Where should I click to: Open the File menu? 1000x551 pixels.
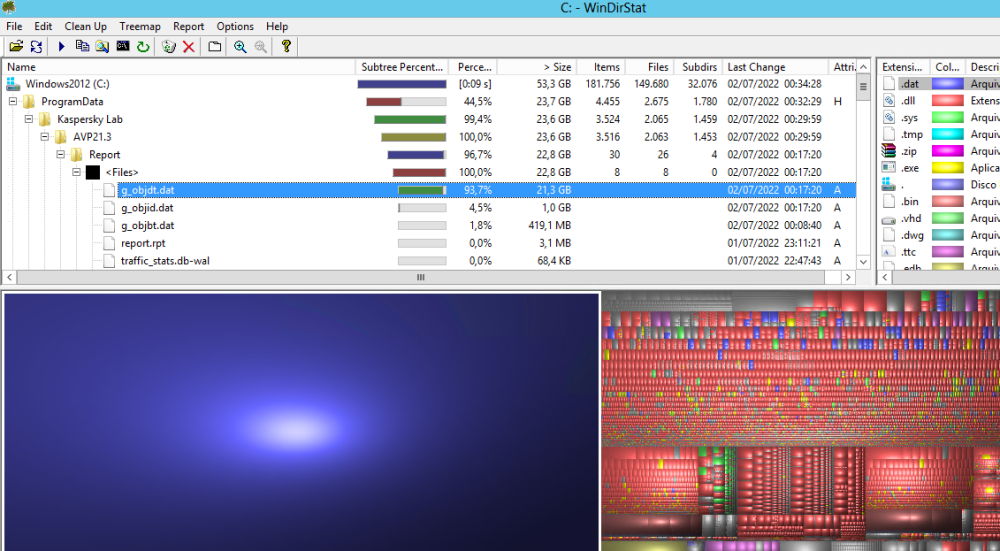[14, 26]
